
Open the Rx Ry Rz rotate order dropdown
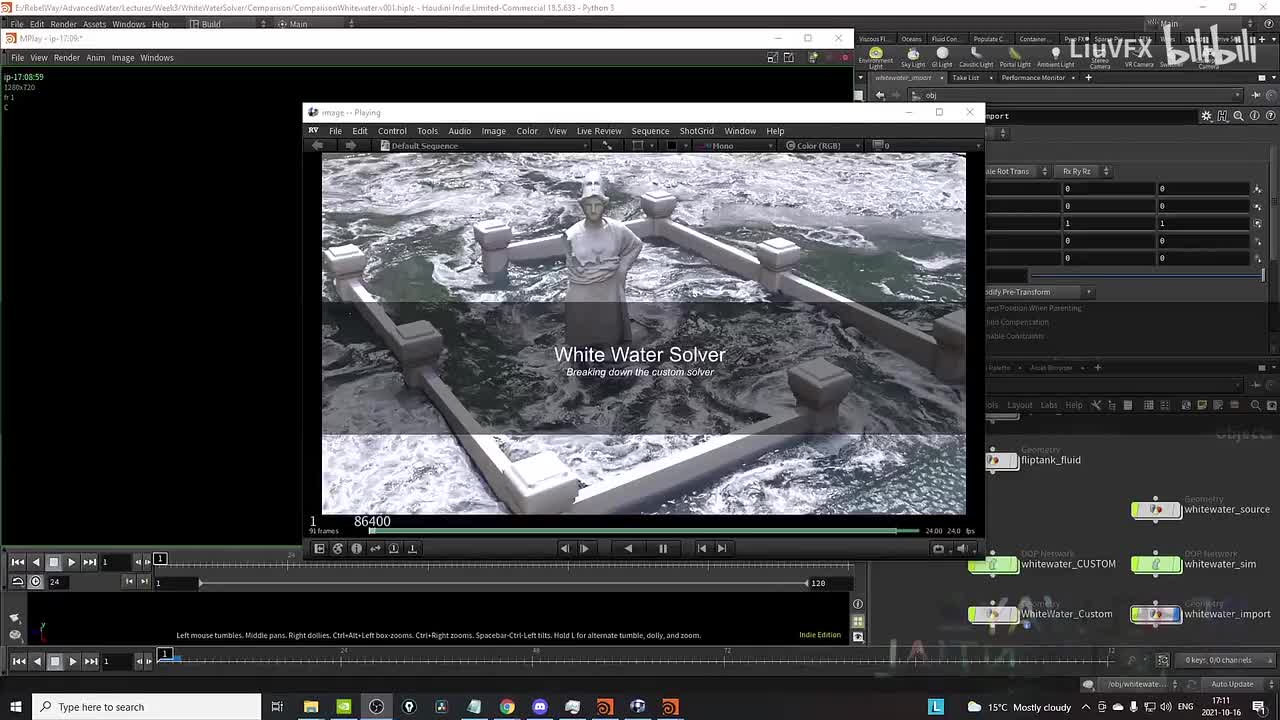pyautogui.click(x=1084, y=171)
